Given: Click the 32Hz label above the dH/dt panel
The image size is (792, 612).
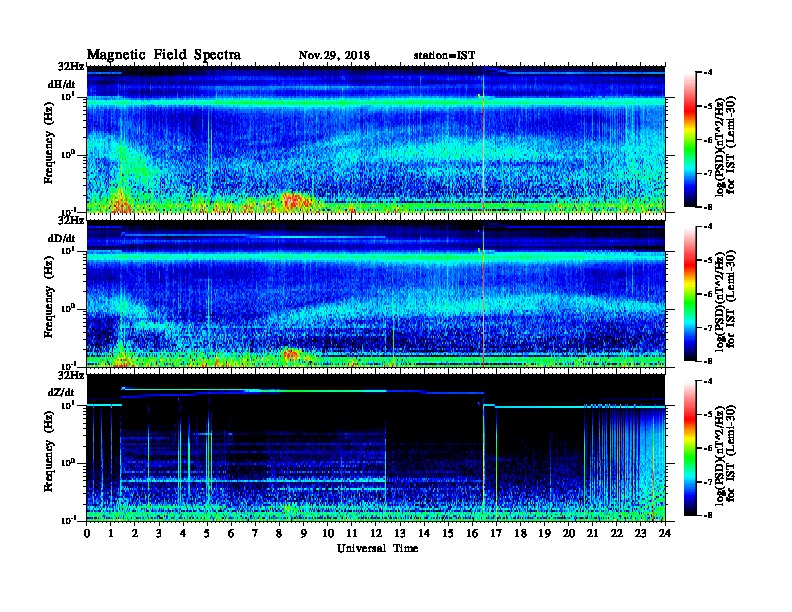Looking at the screenshot, I should [x=71, y=66].
